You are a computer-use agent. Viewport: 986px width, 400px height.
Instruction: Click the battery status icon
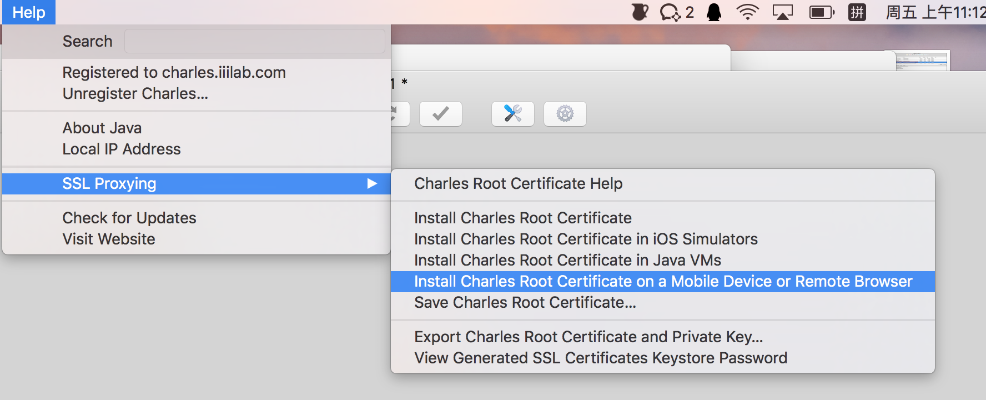(x=821, y=12)
